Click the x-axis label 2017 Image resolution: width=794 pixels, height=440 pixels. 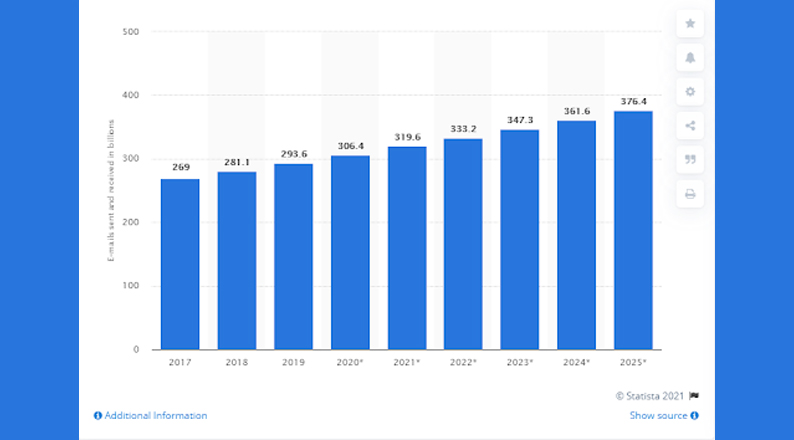point(180,363)
